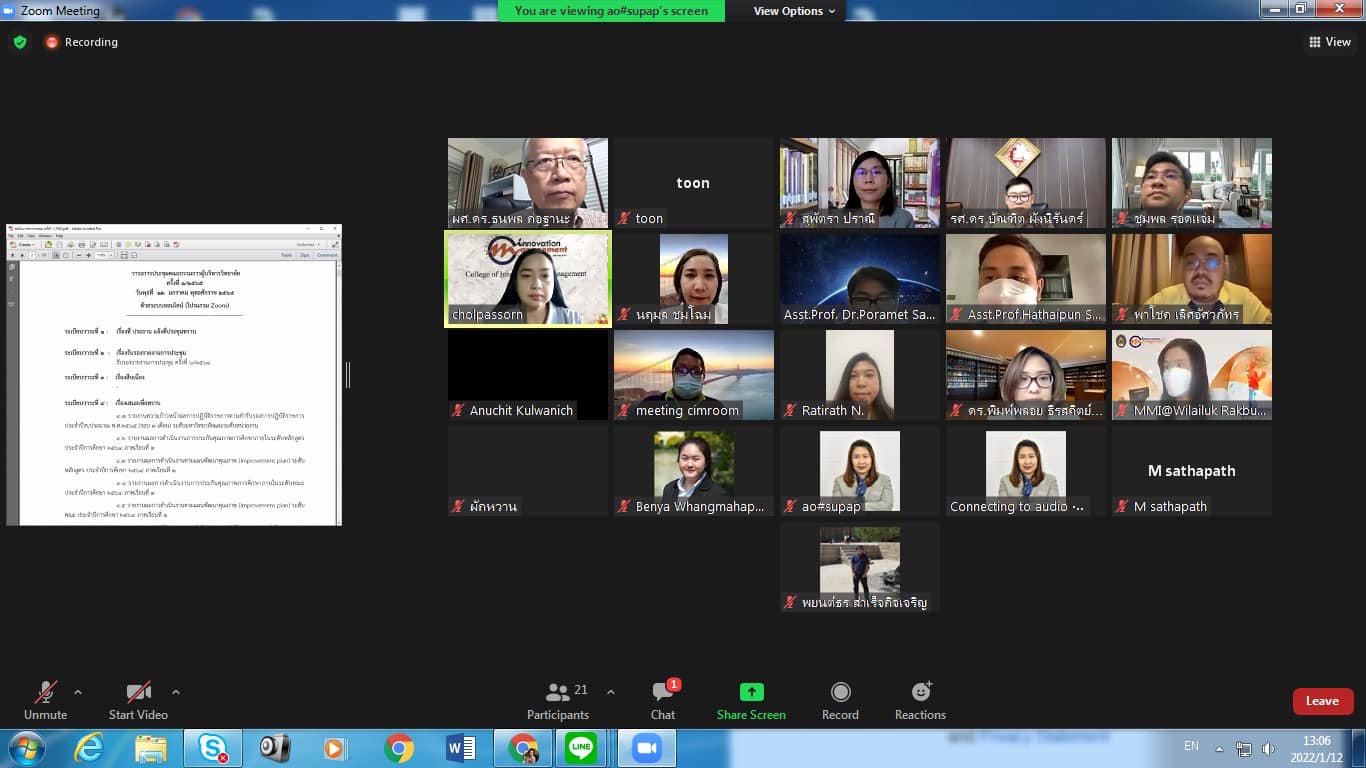Viewport: 1366px width, 768px height.
Task: Turn on camera with Start Video
Action: [x=138, y=700]
